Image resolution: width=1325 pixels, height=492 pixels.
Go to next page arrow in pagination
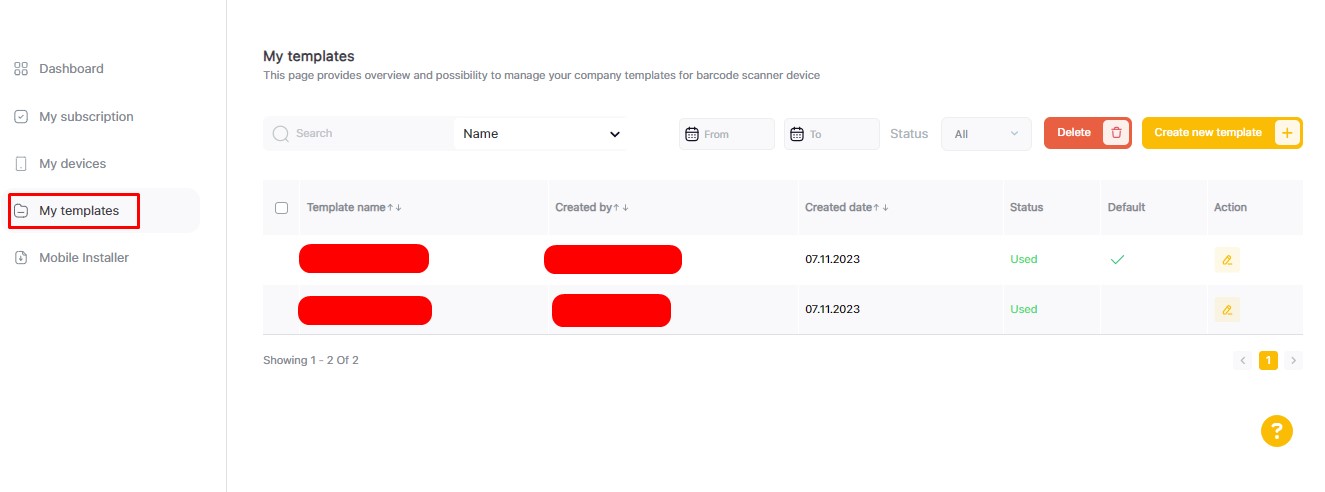tap(1294, 360)
